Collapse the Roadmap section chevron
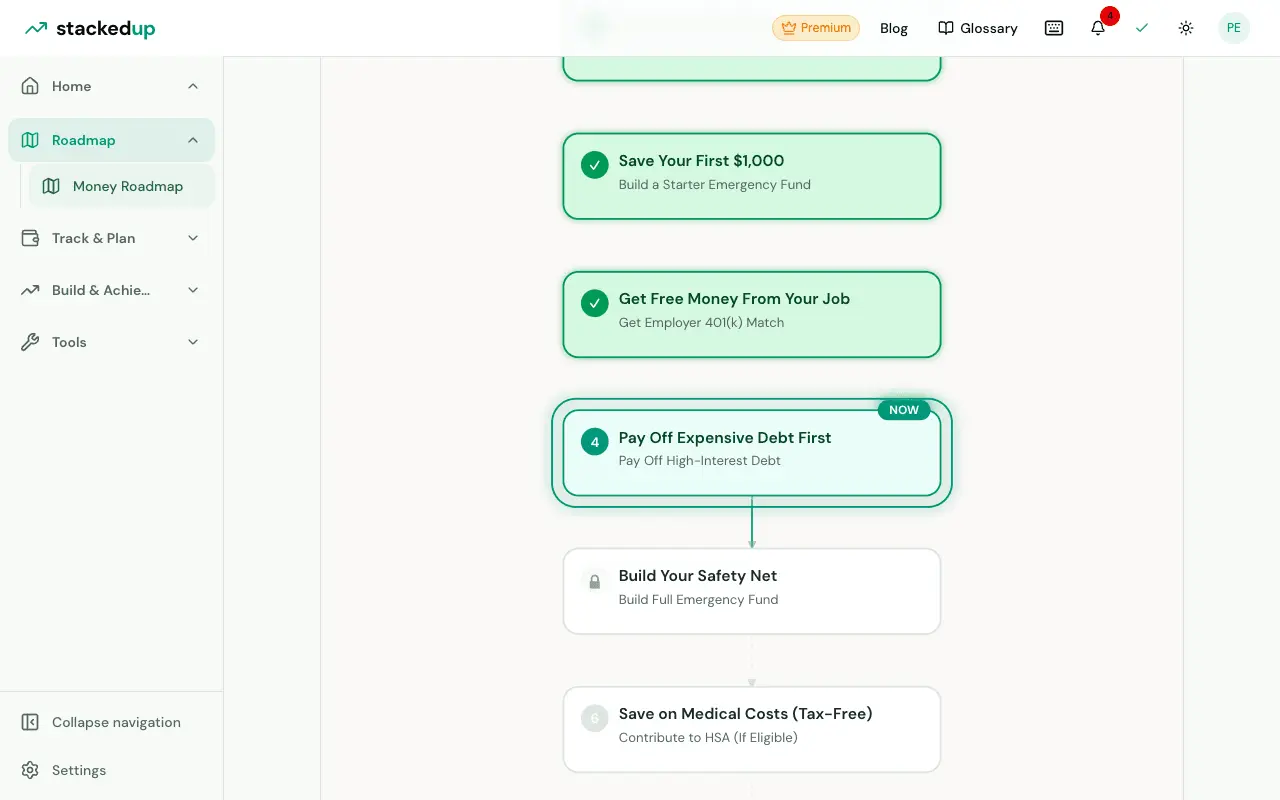Viewport: 1280px width, 800px height. 193,140
